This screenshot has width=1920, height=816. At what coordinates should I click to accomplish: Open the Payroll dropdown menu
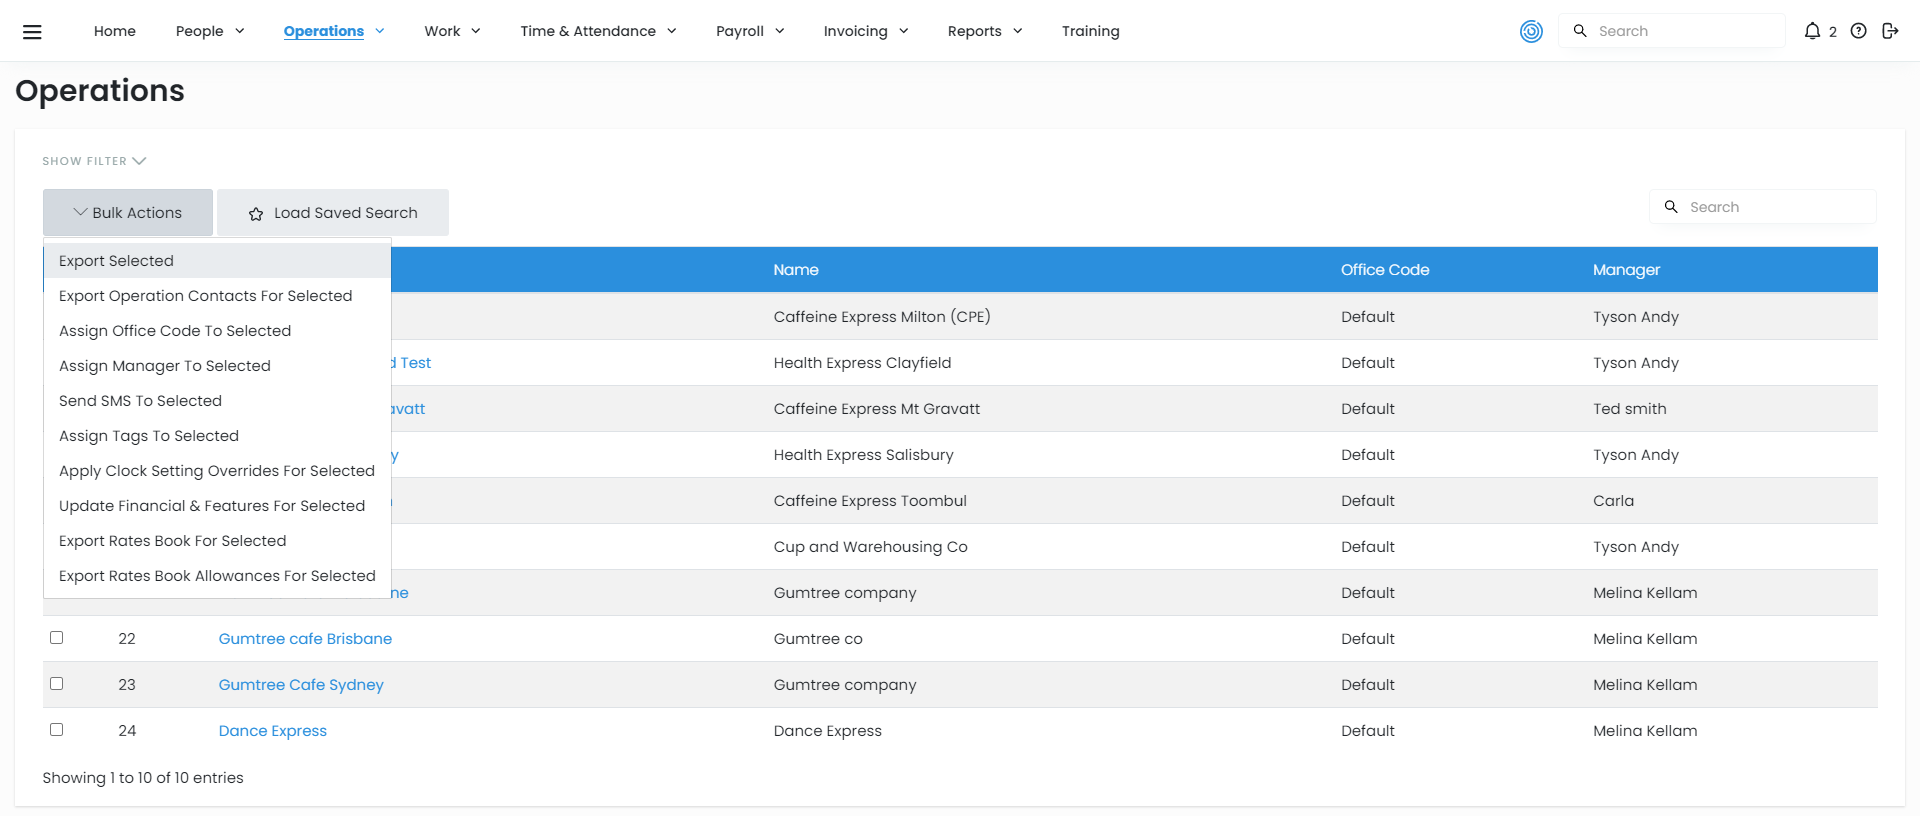coord(750,31)
